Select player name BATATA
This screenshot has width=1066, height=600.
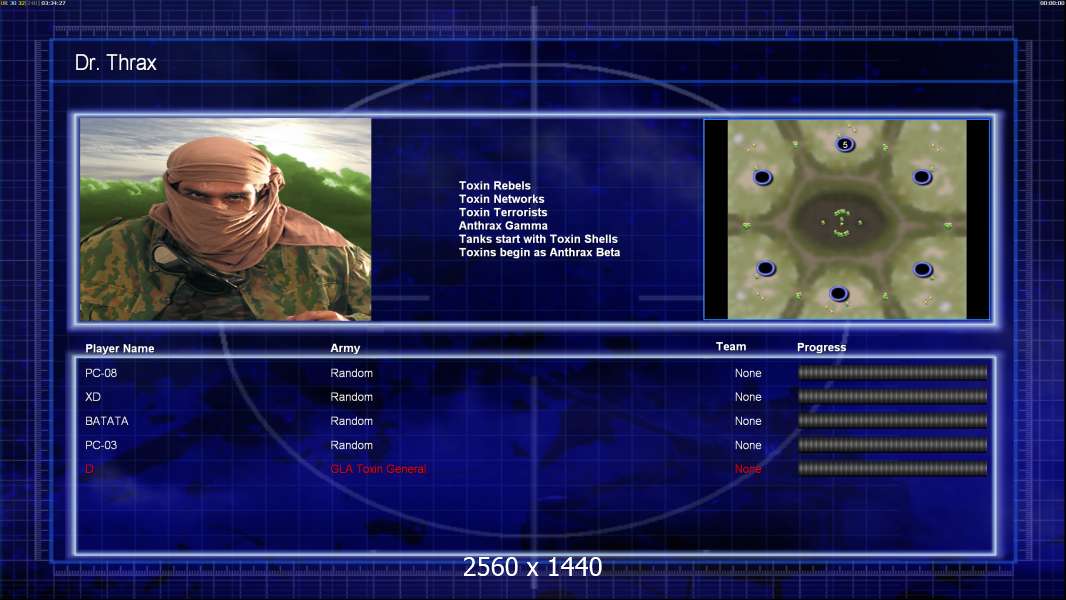pyautogui.click(x=107, y=421)
